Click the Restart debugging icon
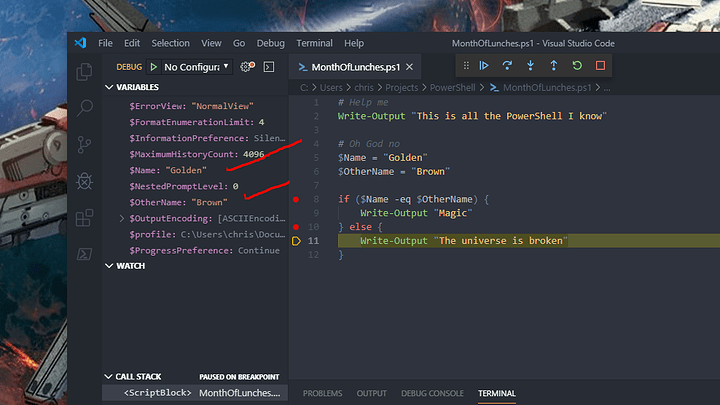The image size is (720, 405). point(577,66)
